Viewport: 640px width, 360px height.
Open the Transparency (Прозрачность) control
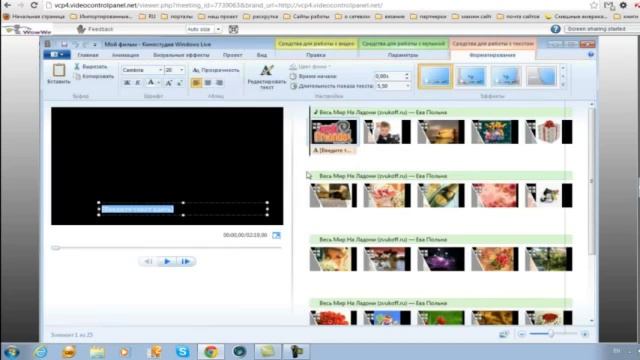[x=216, y=70]
